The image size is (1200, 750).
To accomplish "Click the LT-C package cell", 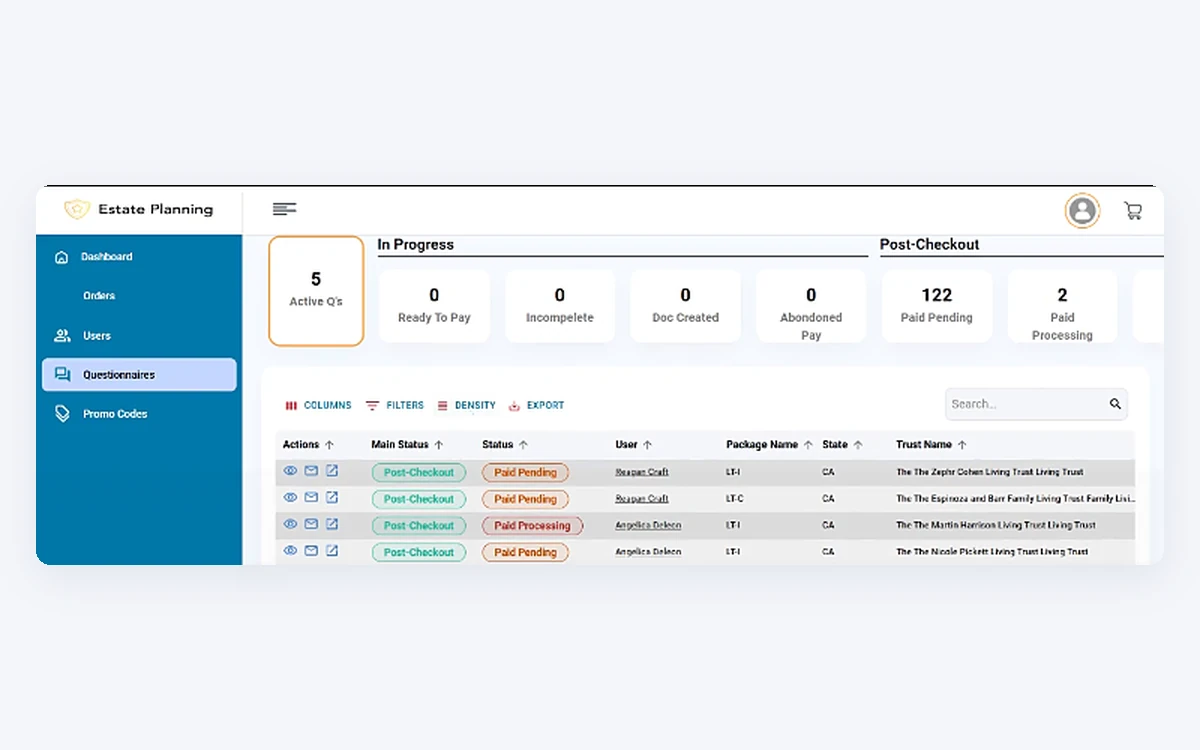I will tap(735, 499).
